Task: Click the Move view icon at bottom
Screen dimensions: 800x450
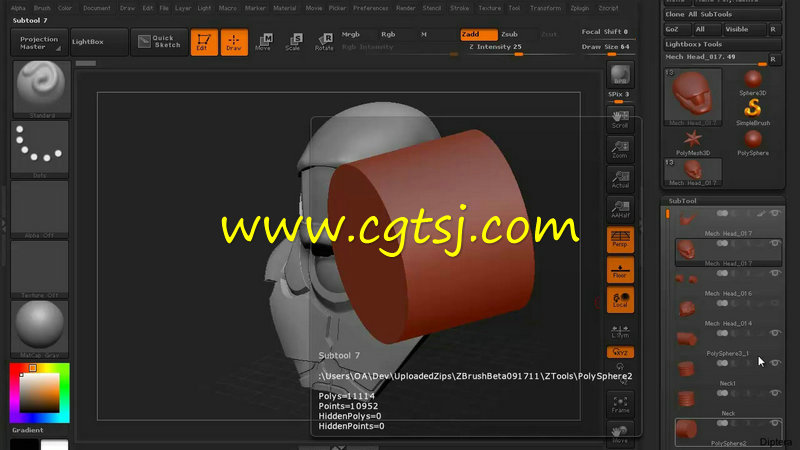Action: [x=620, y=434]
